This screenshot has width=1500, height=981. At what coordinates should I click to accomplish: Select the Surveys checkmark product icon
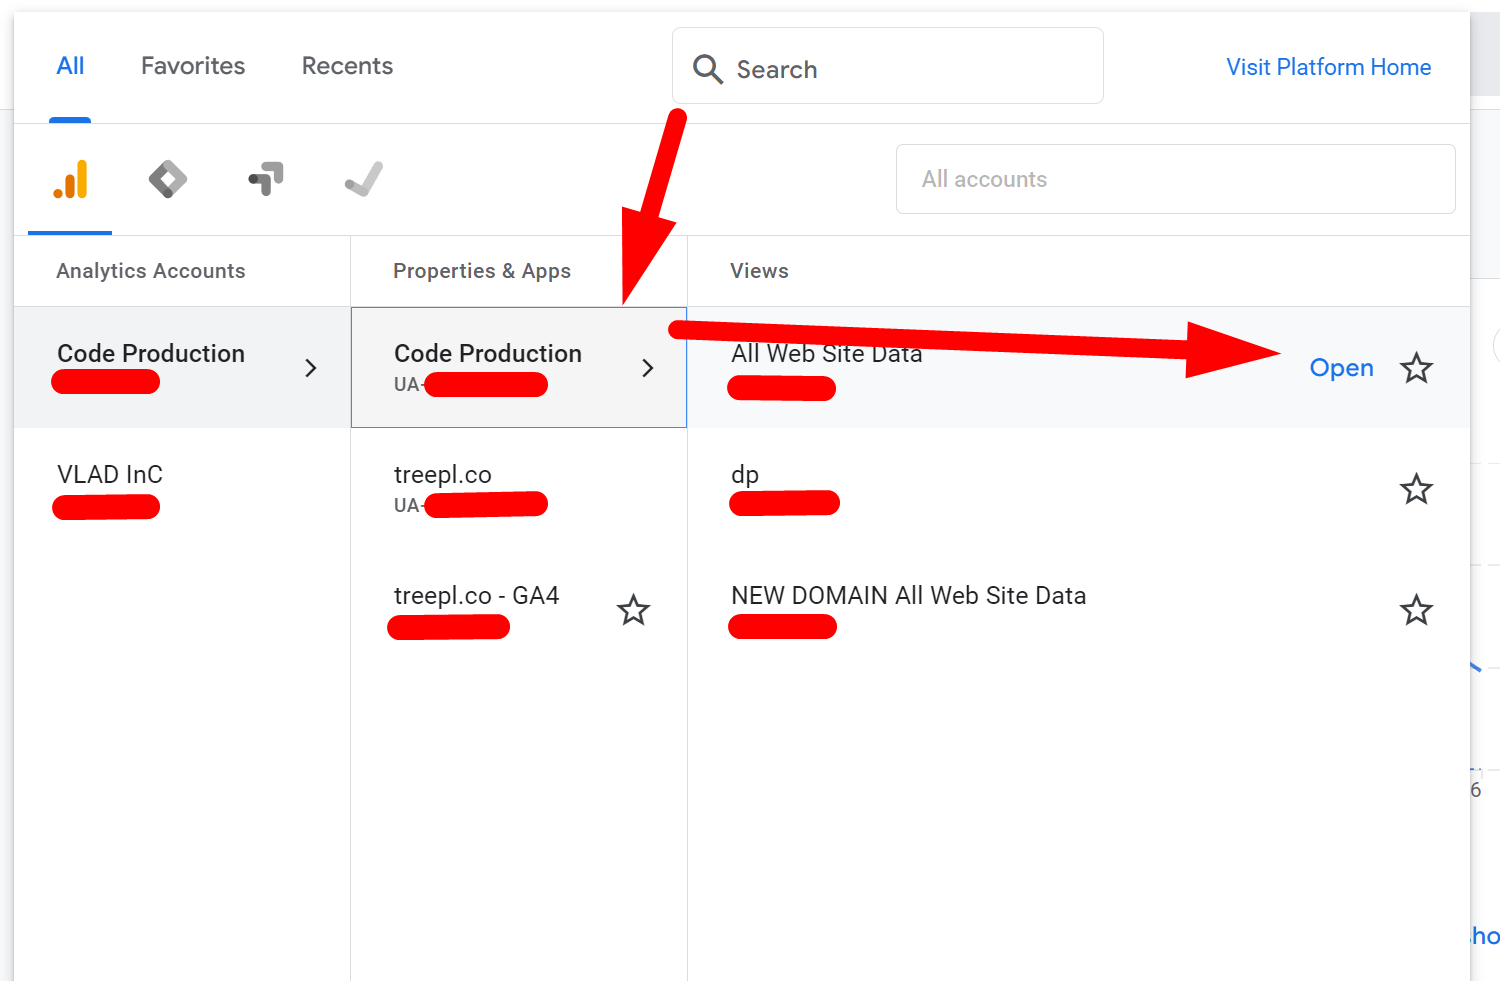tap(364, 180)
